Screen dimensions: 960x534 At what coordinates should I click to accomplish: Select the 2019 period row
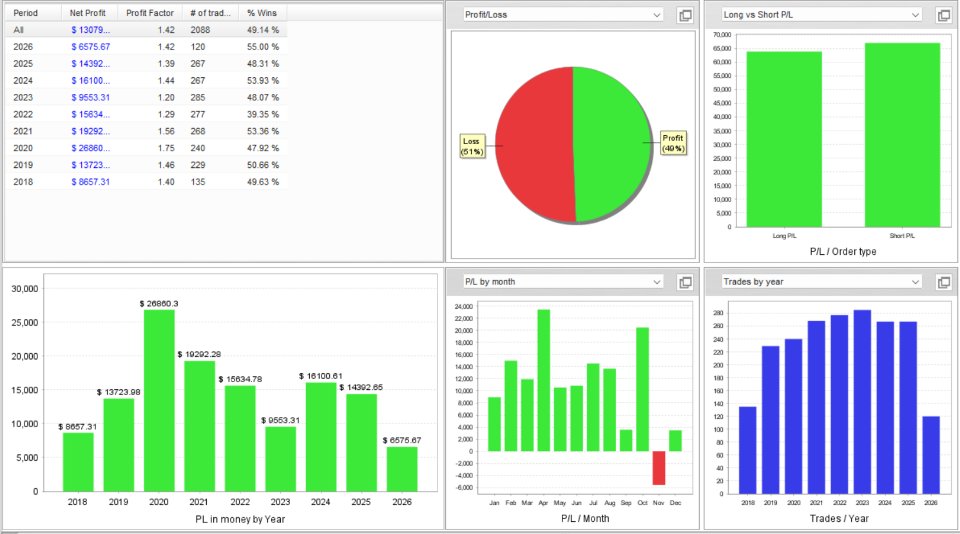pos(146,165)
